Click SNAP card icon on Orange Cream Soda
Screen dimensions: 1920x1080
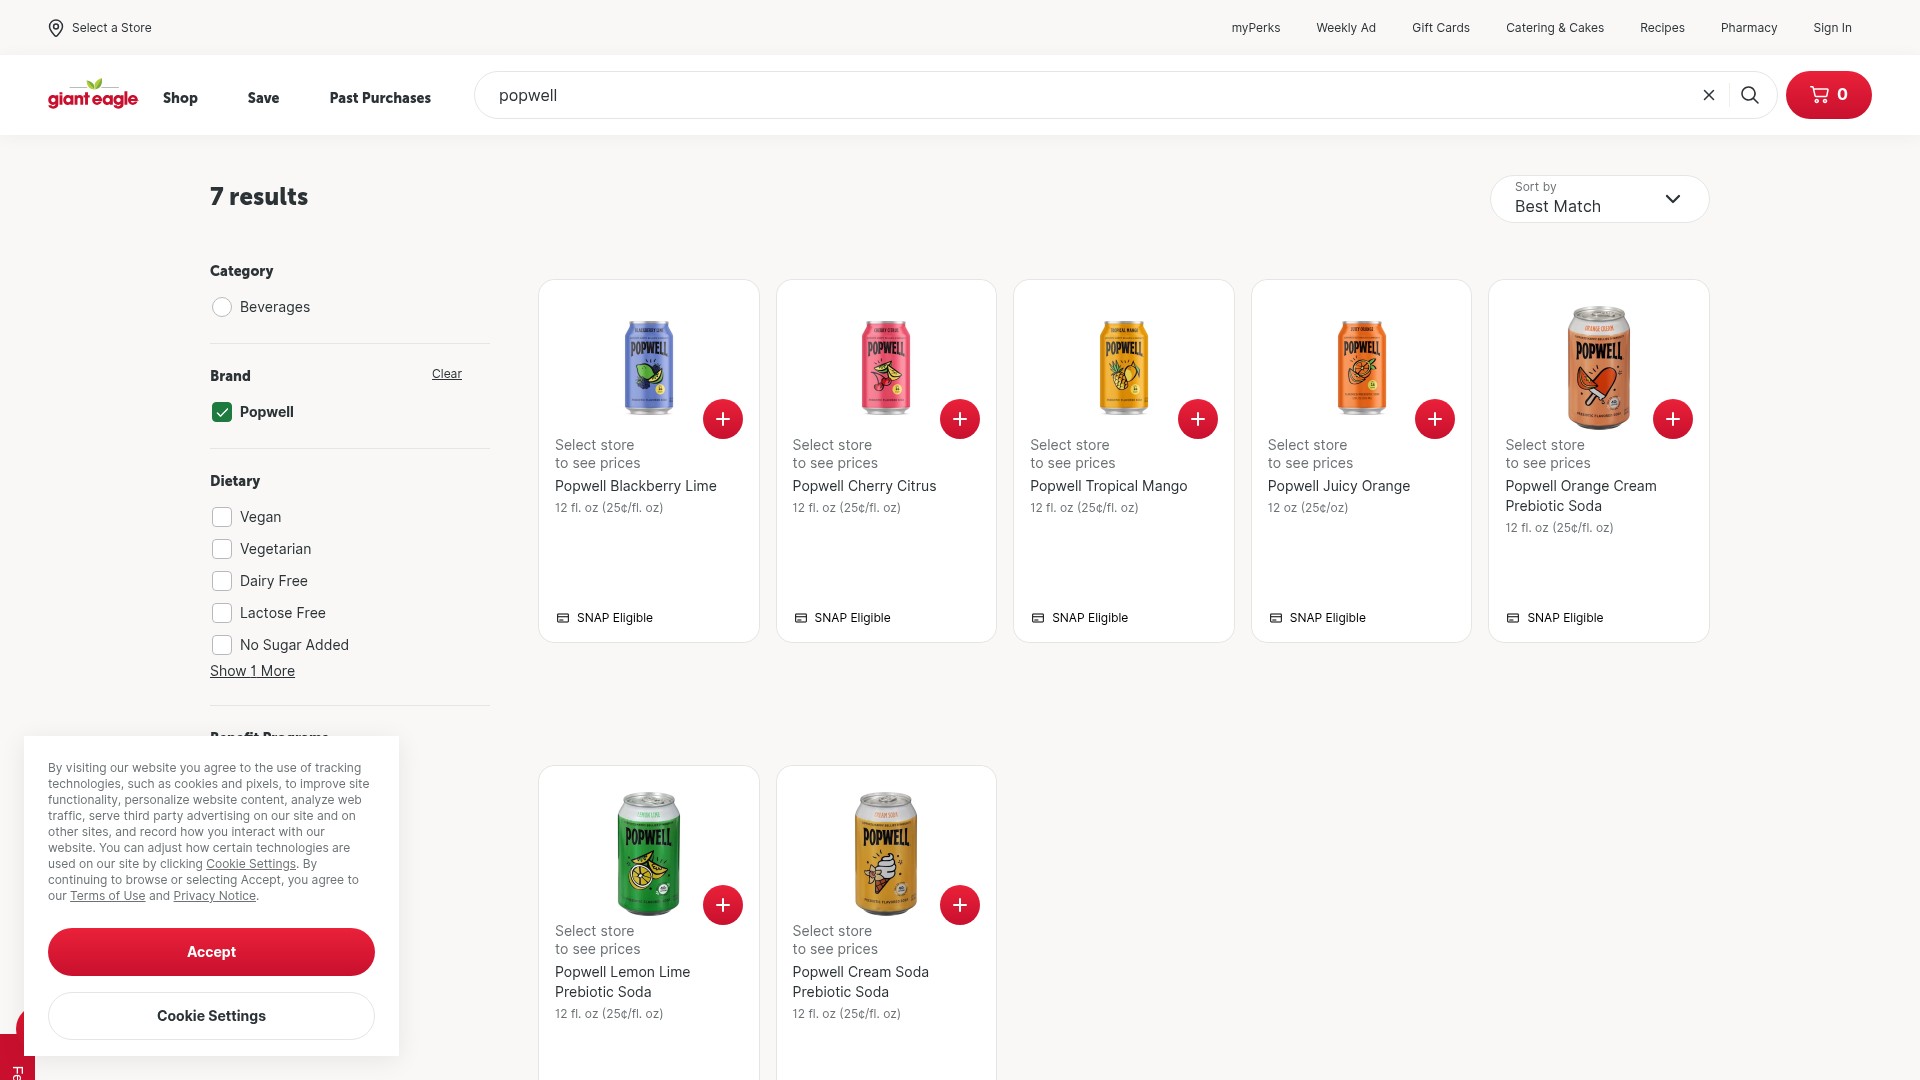[1513, 618]
